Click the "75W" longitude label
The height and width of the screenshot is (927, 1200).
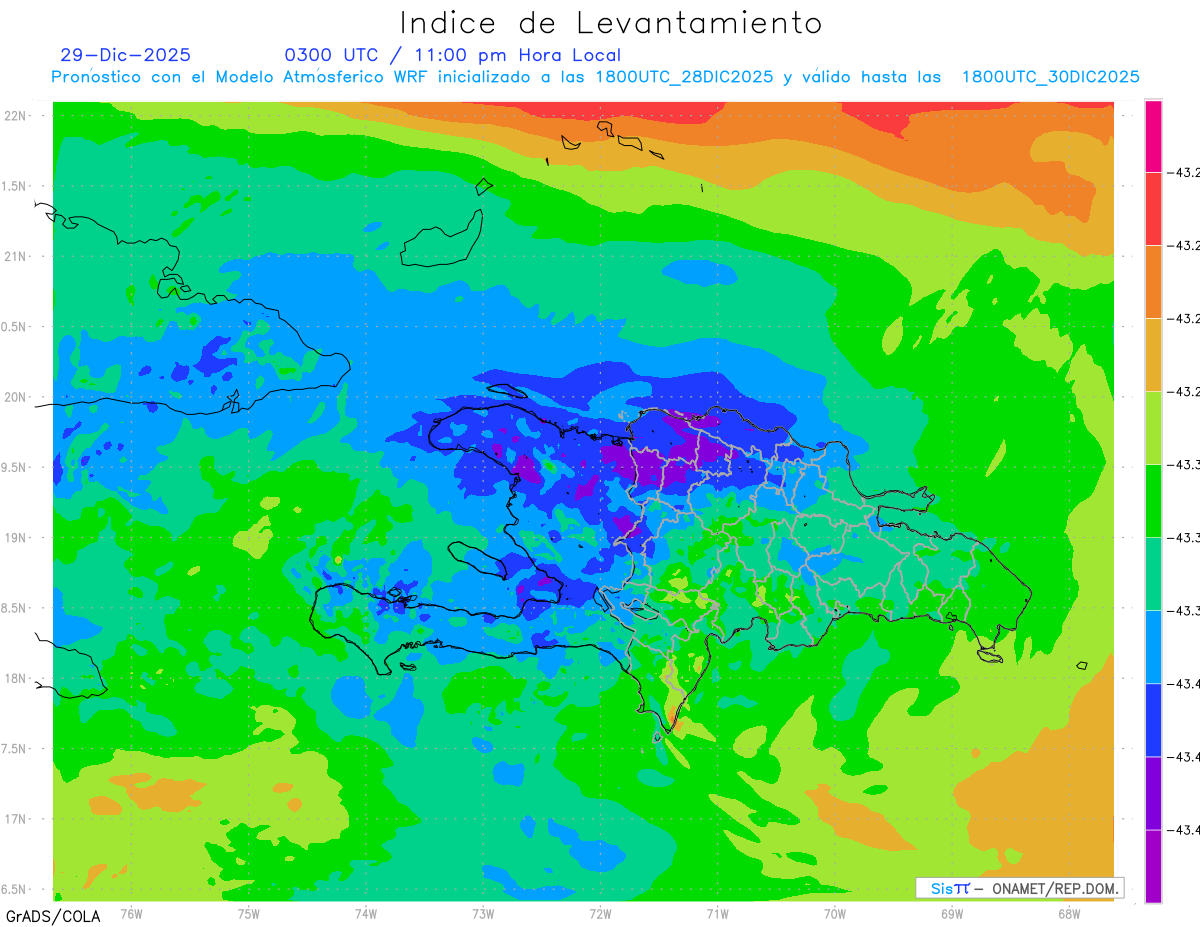pos(248,913)
